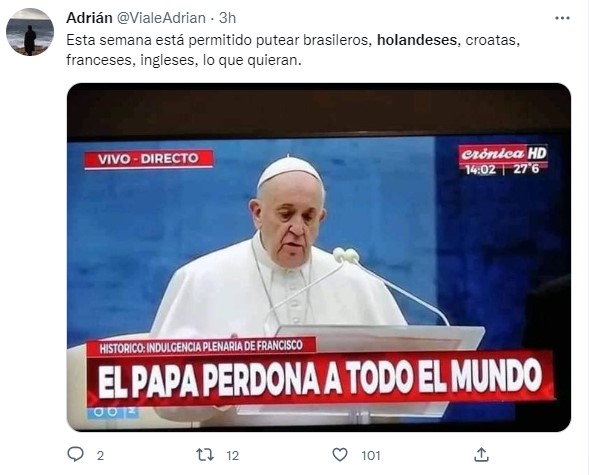Open the @VialeAdrian handle link
The width and height of the screenshot is (589, 475).
click(162, 18)
